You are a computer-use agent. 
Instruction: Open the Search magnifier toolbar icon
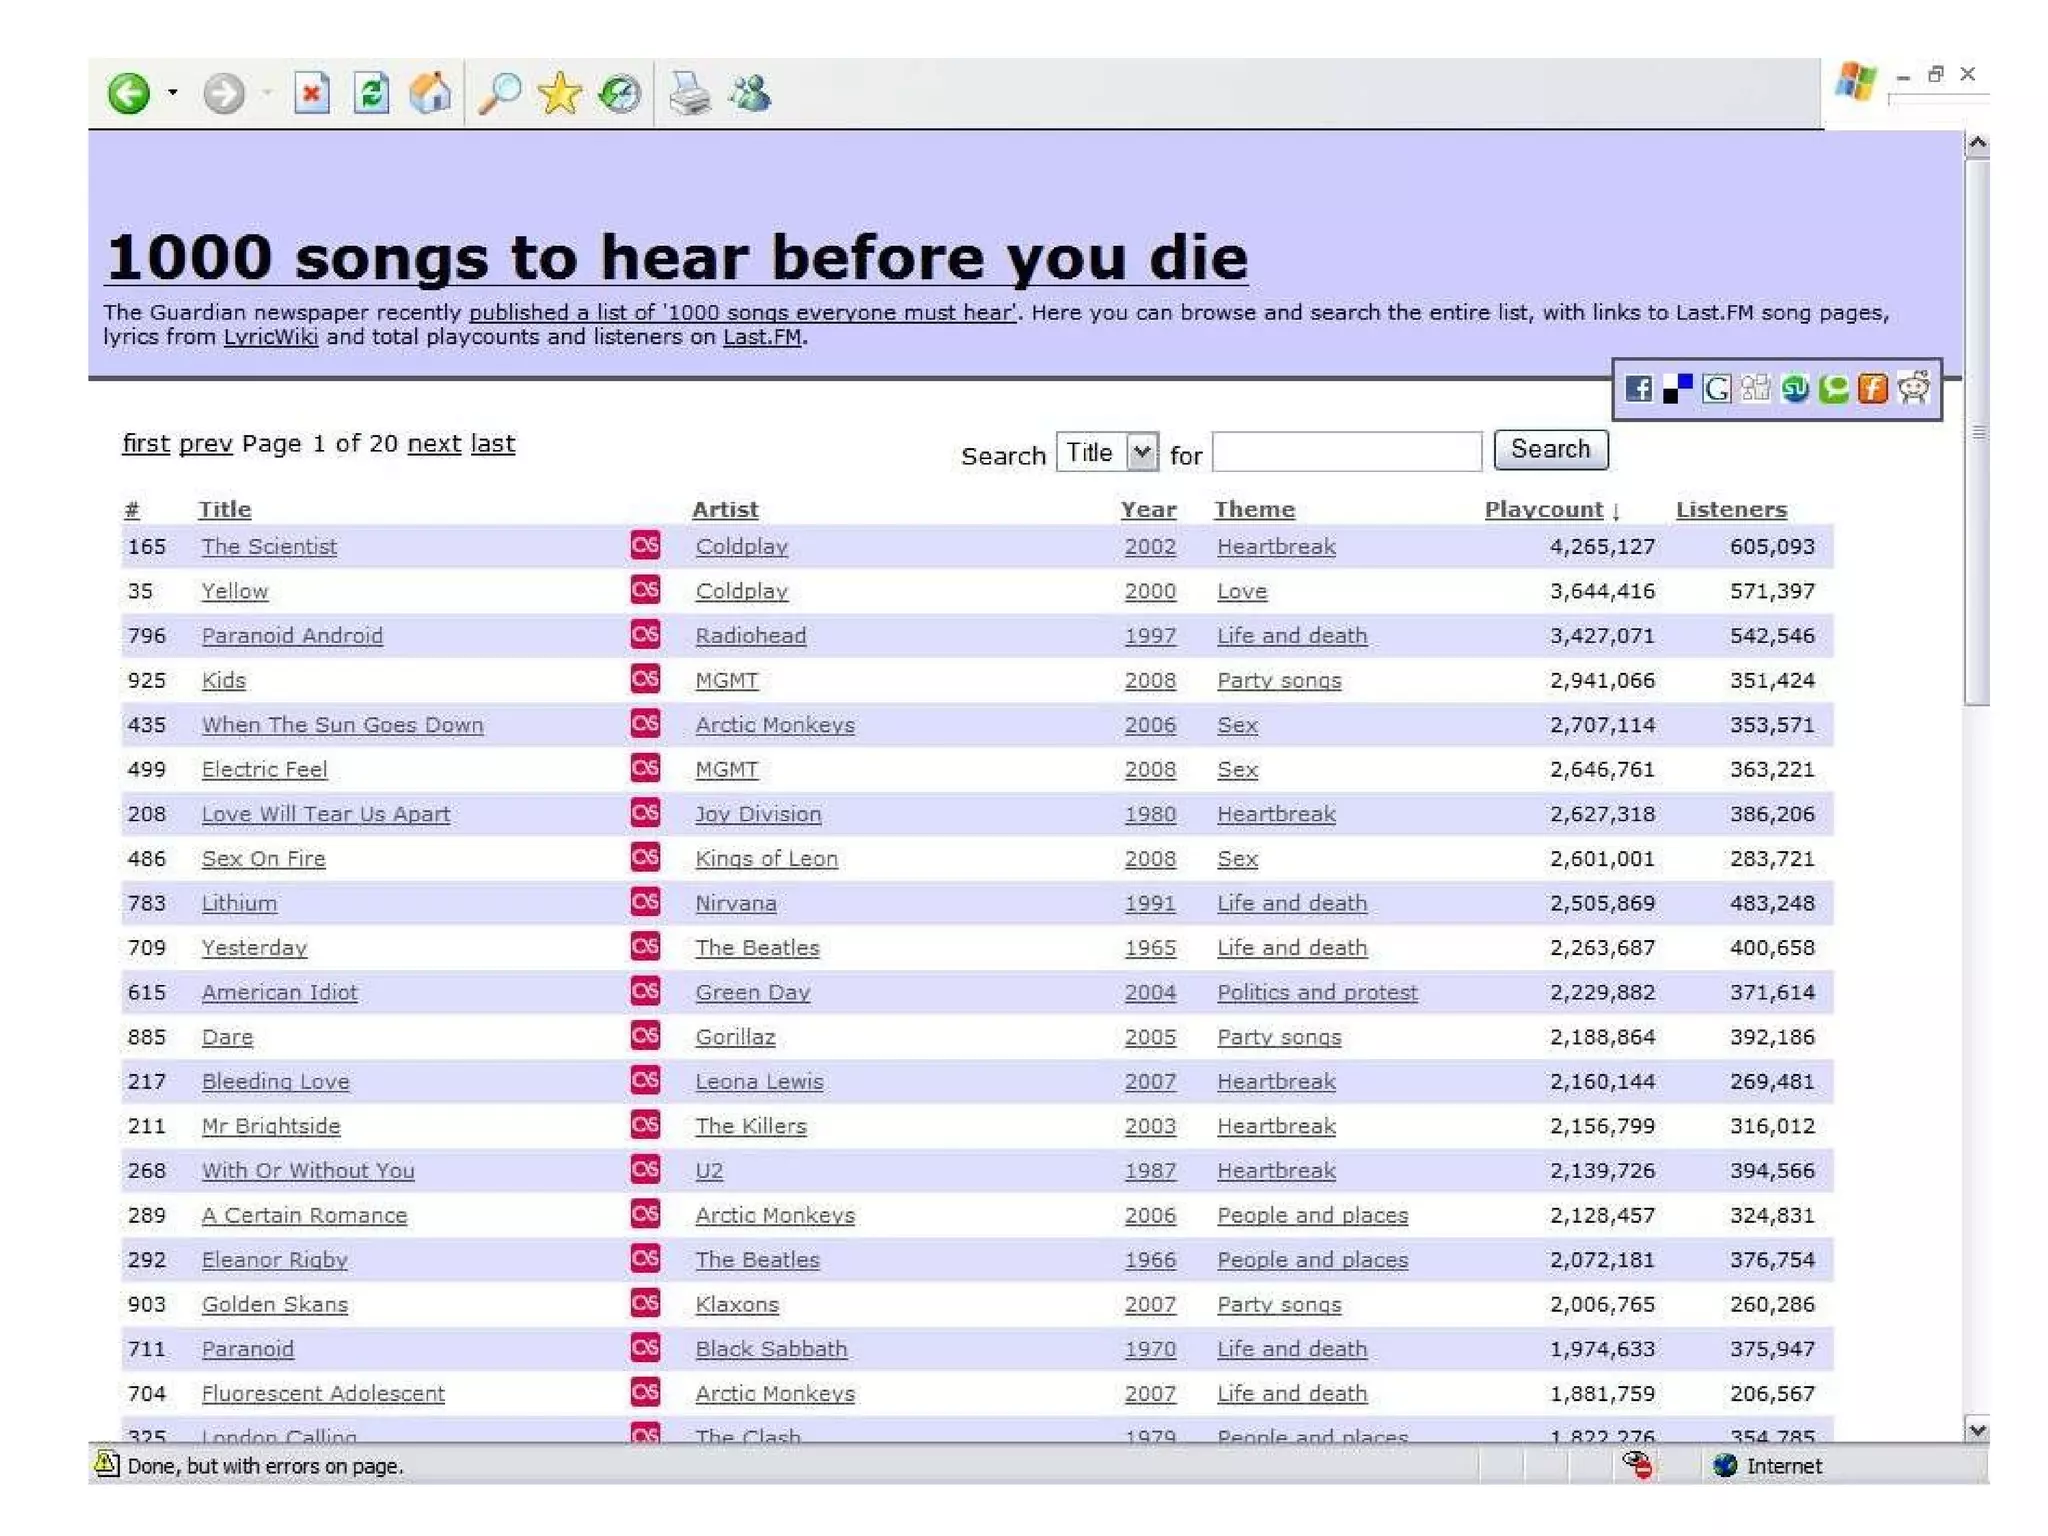pyautogui.click(x=499, y=94)
